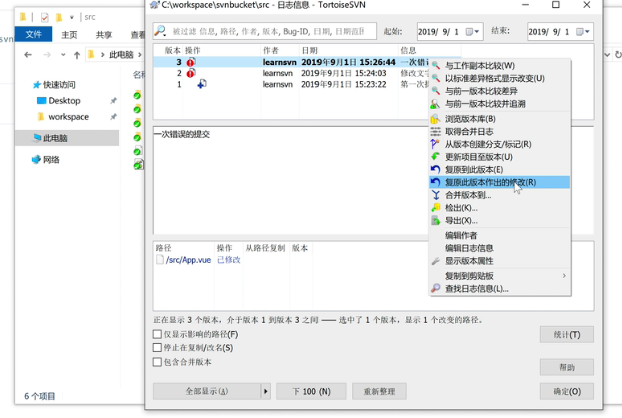Click the wrench icon for revision properties

pyautogui.click(x=436, y=261)
